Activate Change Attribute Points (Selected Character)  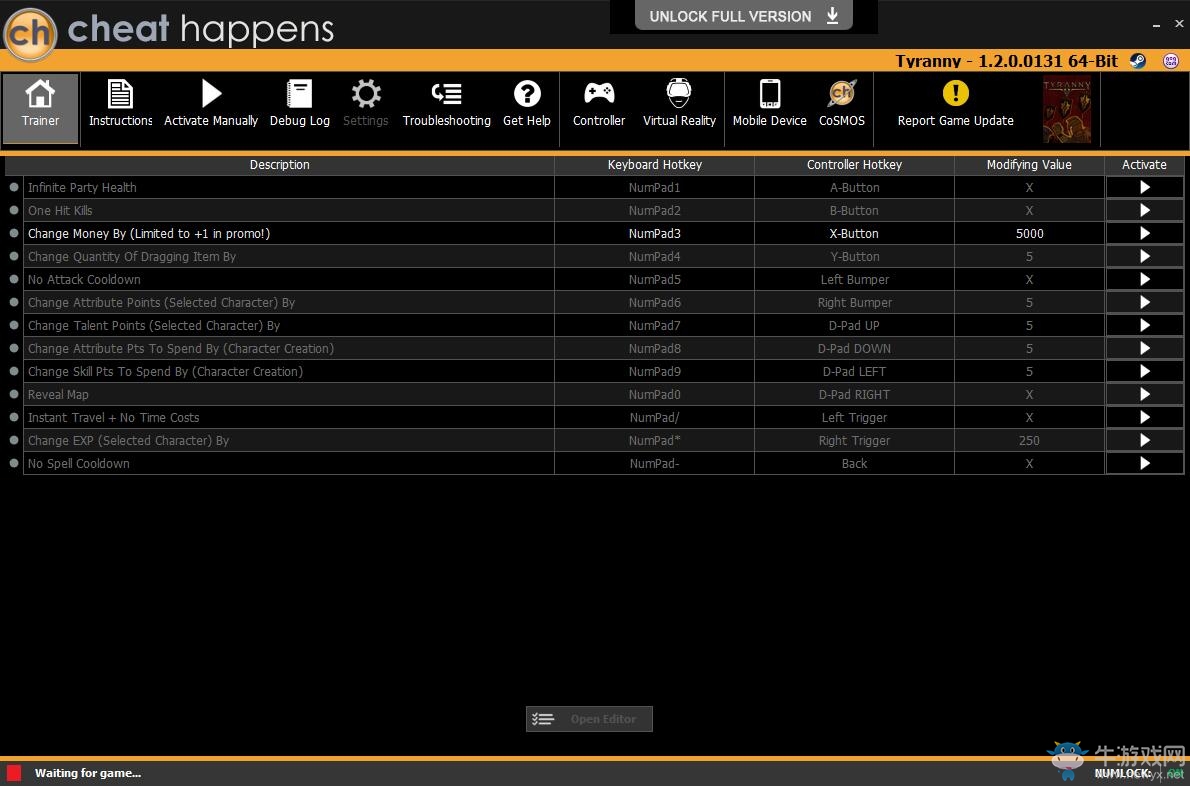point(1144,302)
